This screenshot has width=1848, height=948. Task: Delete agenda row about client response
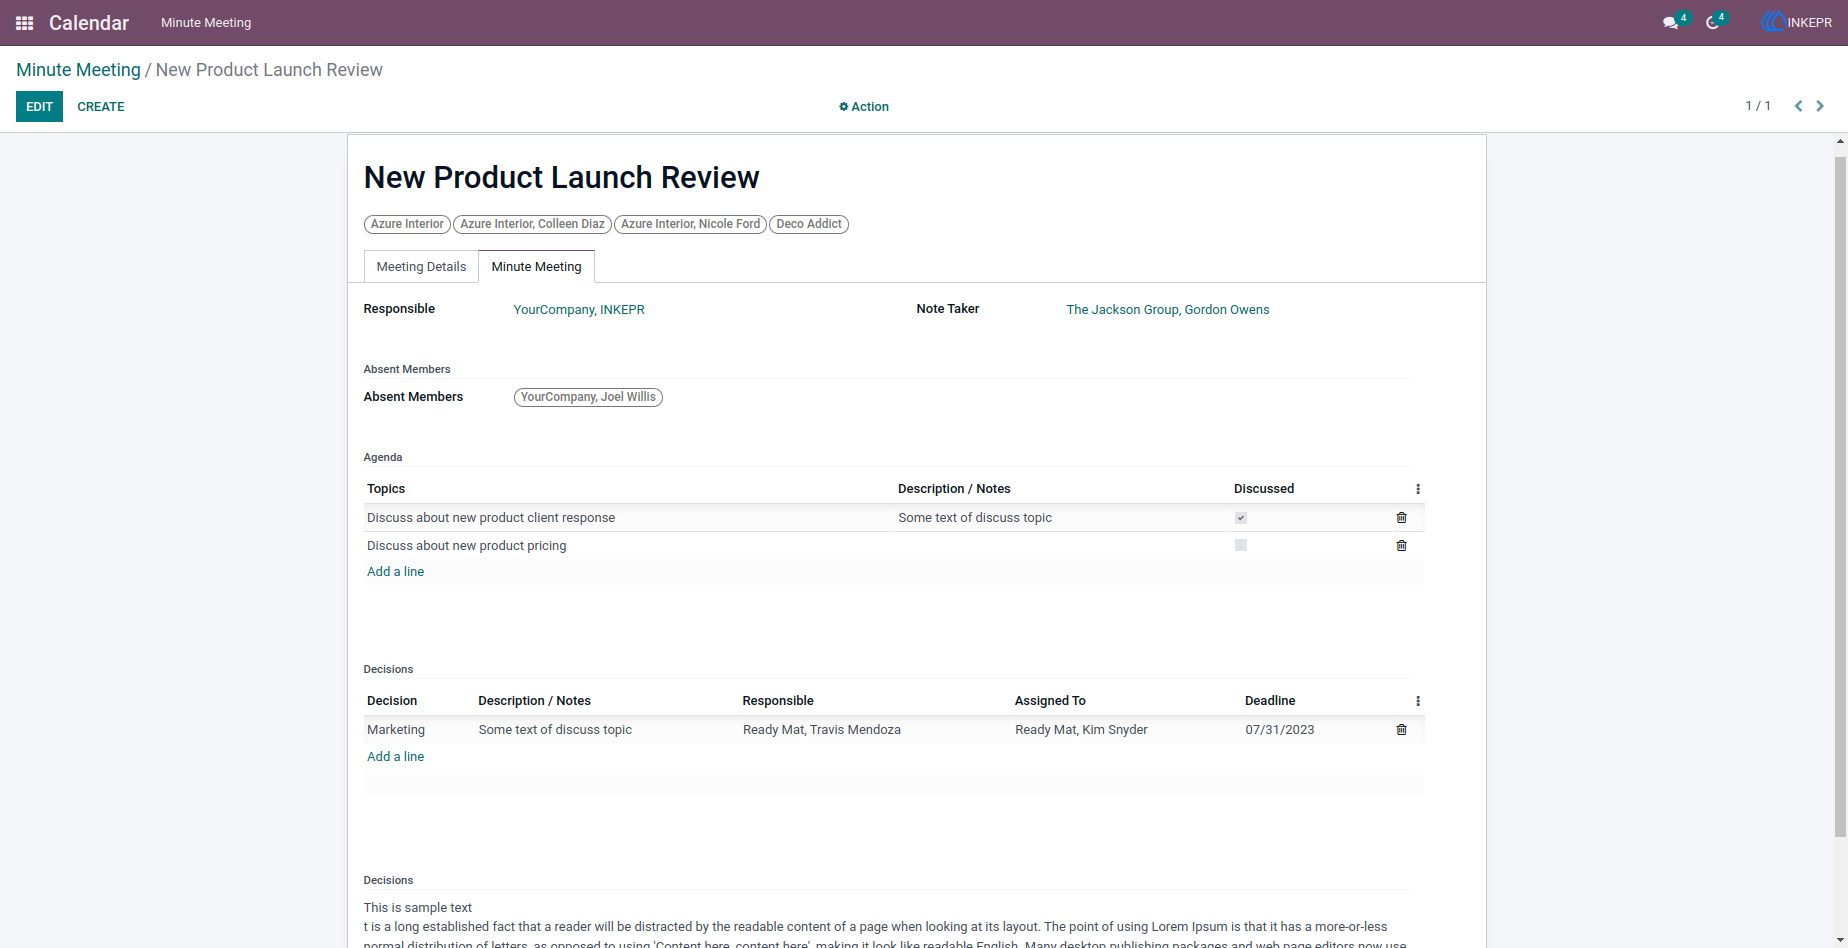[x=1401, y=518]
